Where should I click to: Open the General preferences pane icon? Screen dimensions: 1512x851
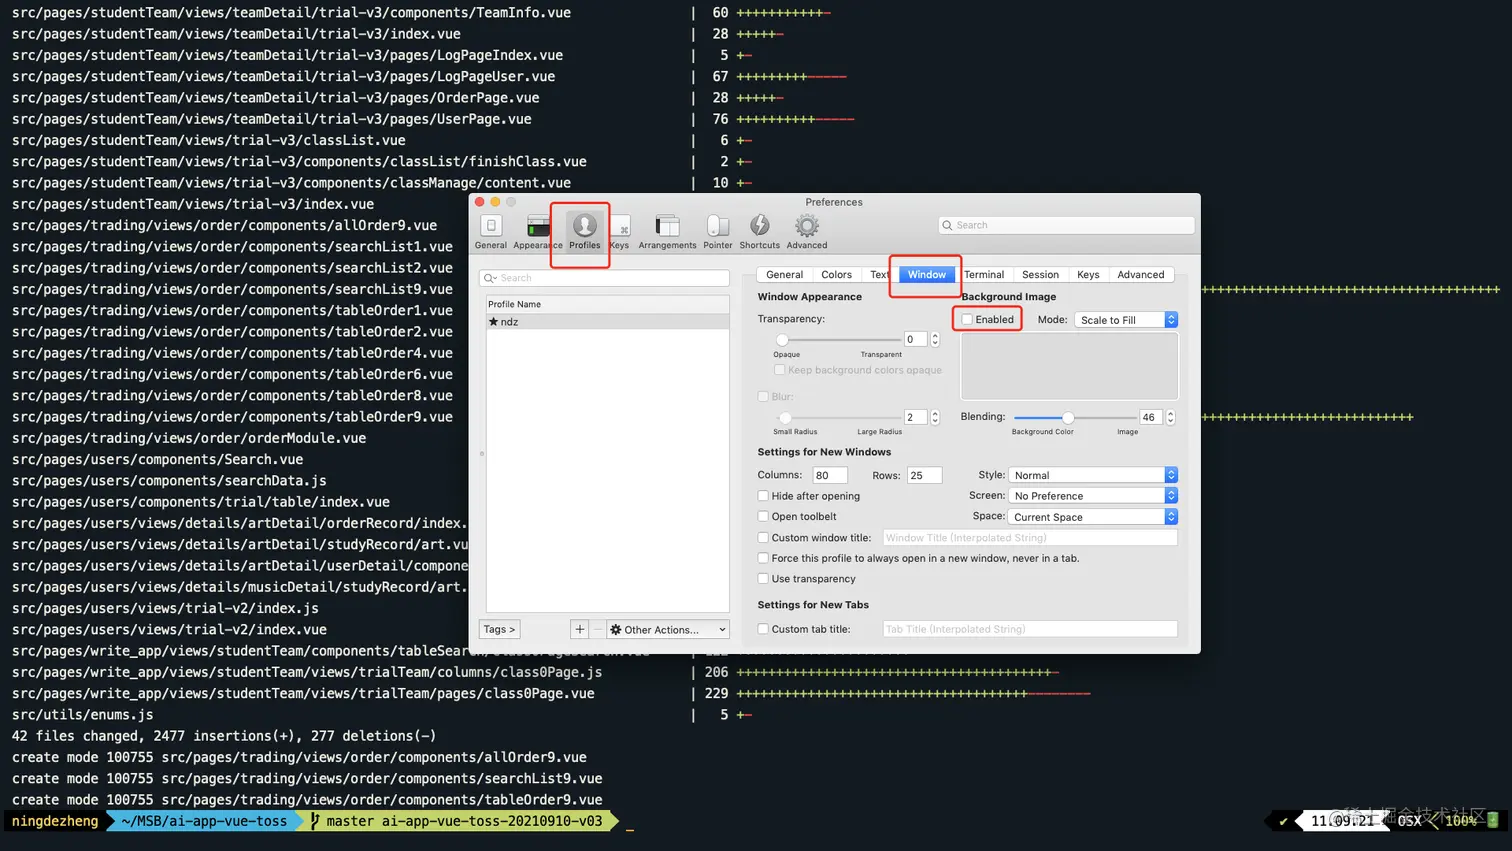coord(491,231)
